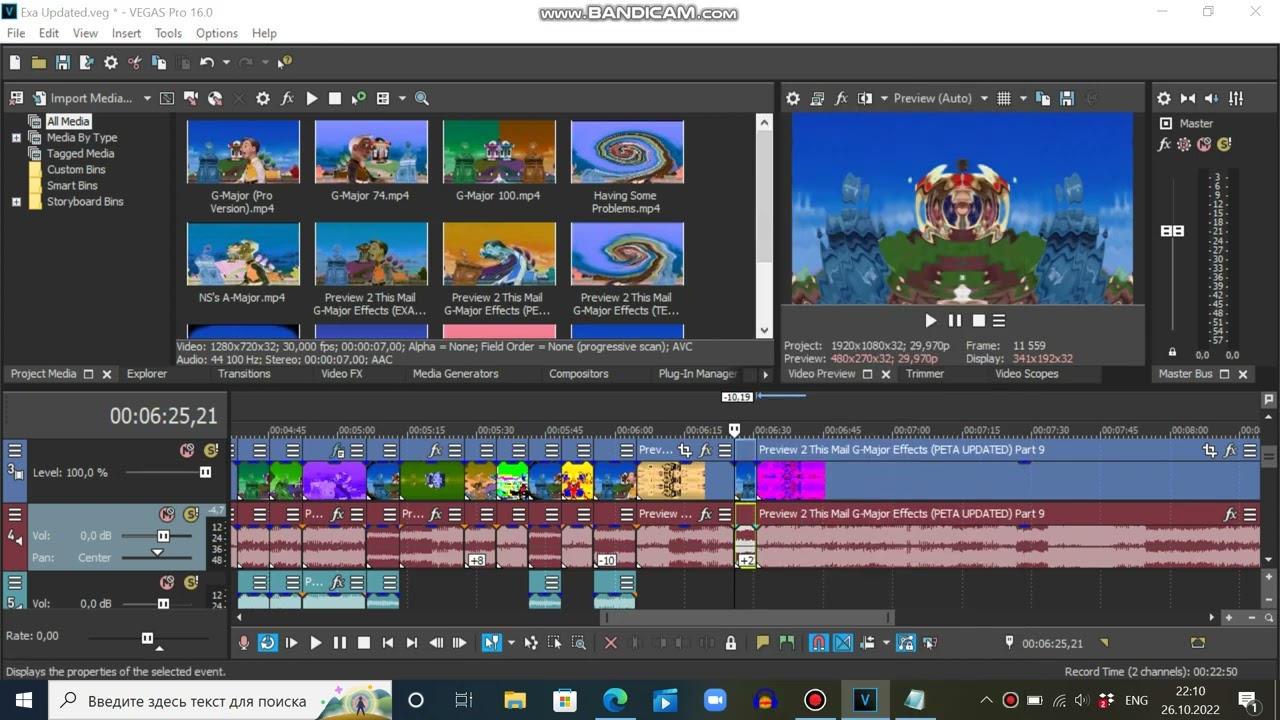Open a project with the folder icon
The width and height of the screenshot is (1280, 720).
38,62
